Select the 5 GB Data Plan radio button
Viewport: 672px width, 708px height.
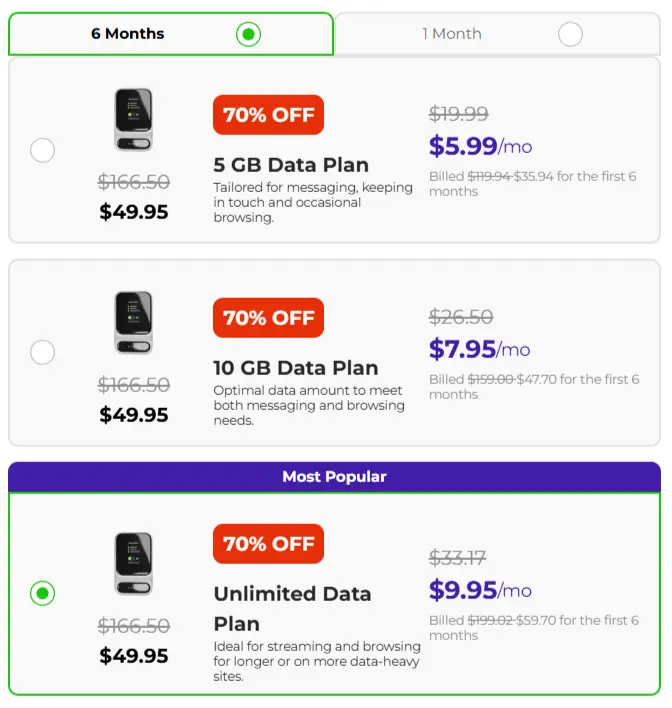coord(42,150)
